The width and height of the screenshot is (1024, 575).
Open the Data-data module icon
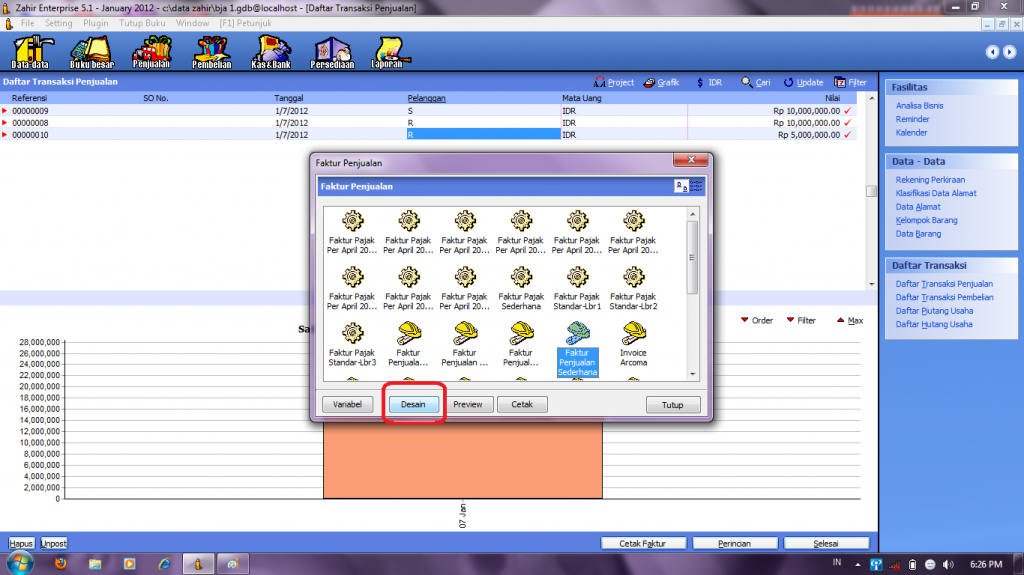pyautogui.click(x=31, y=52)
